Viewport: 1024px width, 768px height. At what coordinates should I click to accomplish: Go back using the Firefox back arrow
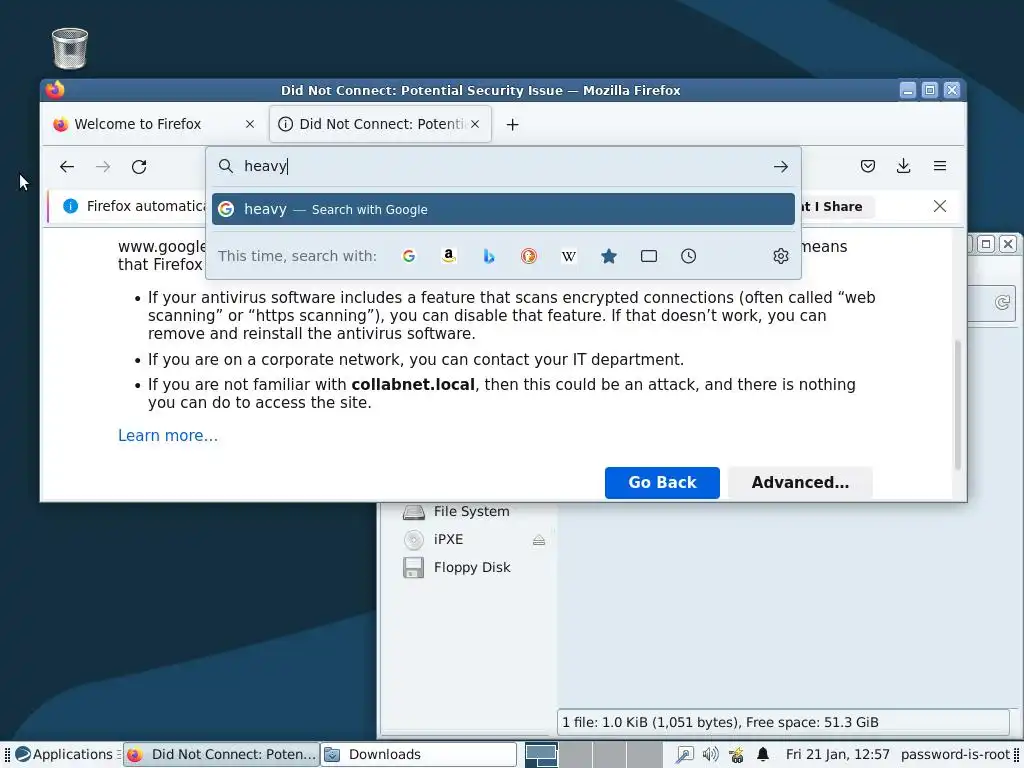click(x=67, y=167)
